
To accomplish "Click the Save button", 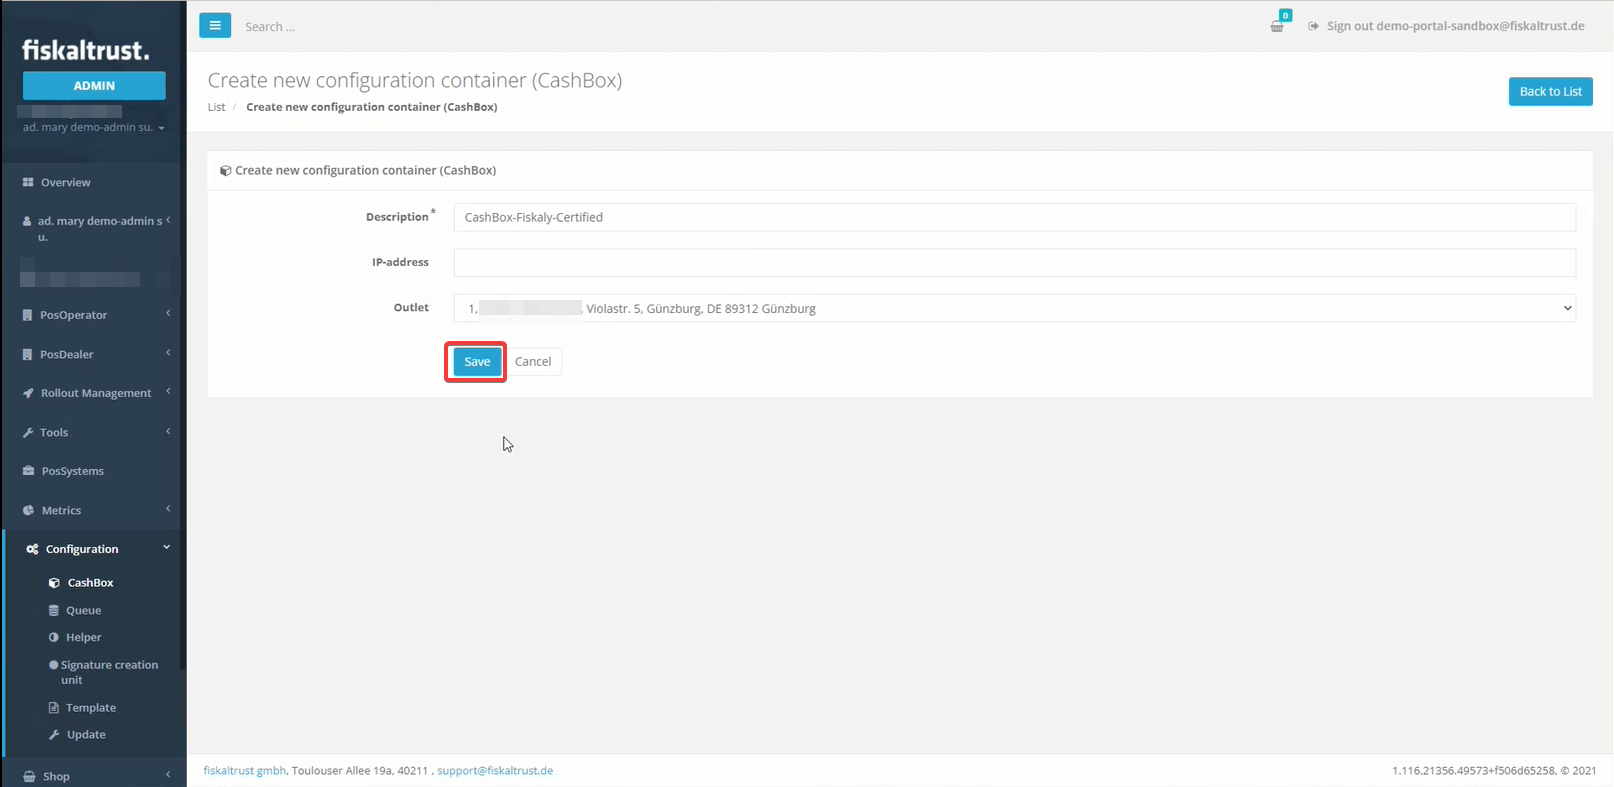I will 477,362.
